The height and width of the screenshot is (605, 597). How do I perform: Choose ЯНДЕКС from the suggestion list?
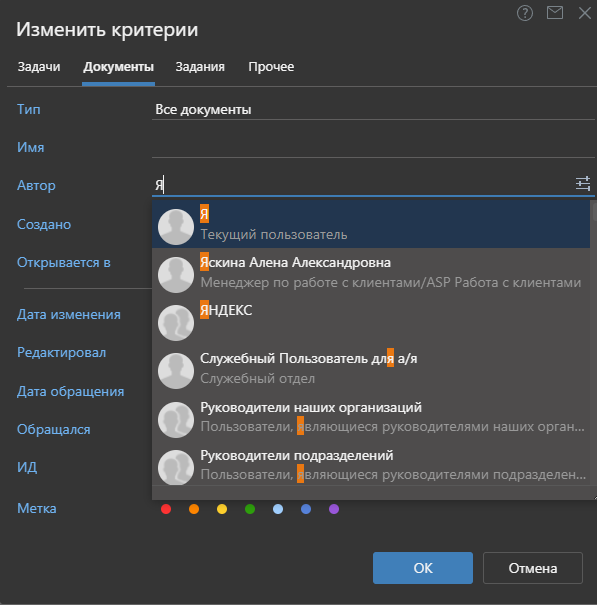click(371, 320)
